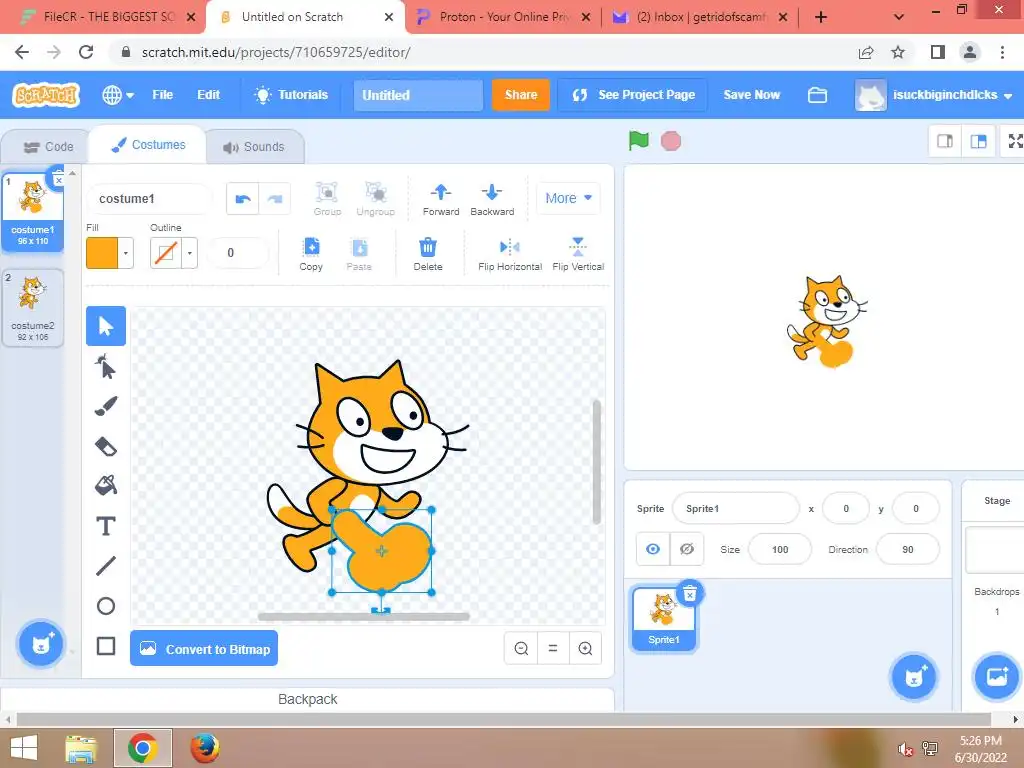
Task: Open the Outline color dropdown
Action: point(189,253)
